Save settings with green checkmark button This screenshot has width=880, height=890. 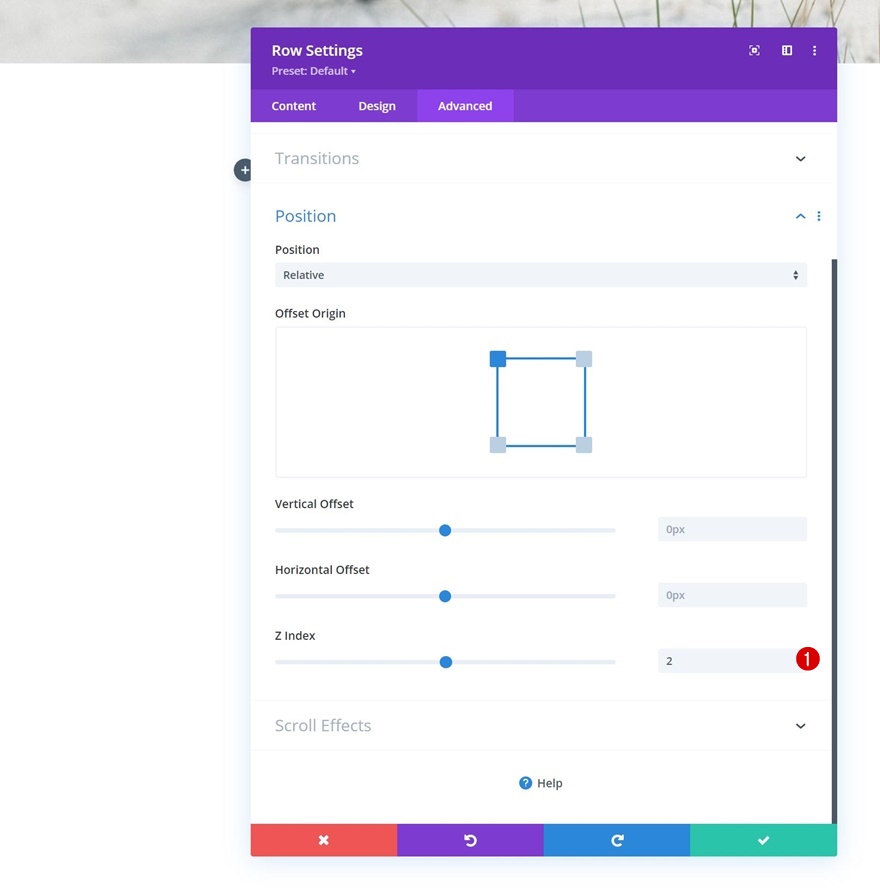764,840
